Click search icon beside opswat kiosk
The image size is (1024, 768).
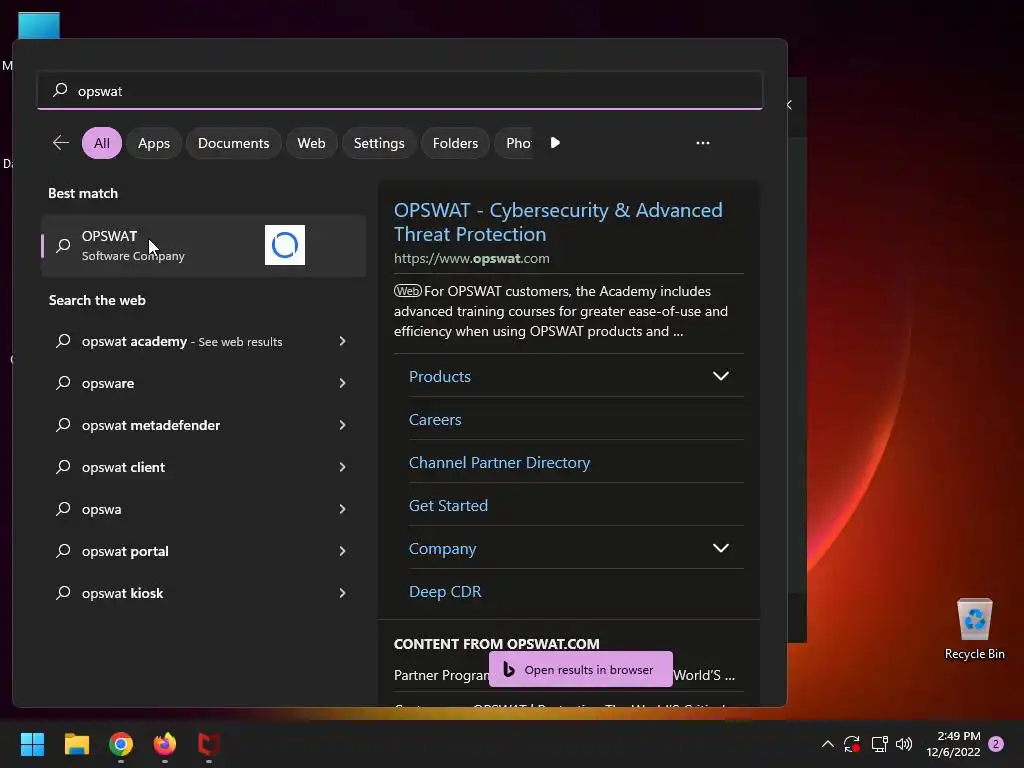[x=63, y=592]
